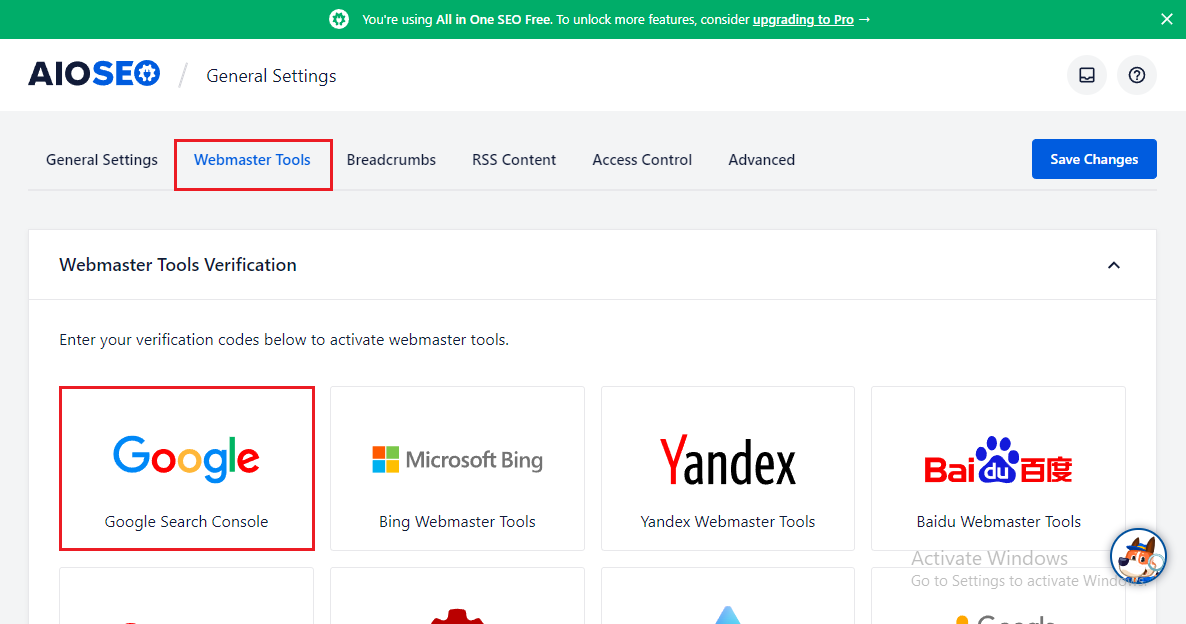
Task: Click the help question mark icon
Action: [x=1137, y=75]
